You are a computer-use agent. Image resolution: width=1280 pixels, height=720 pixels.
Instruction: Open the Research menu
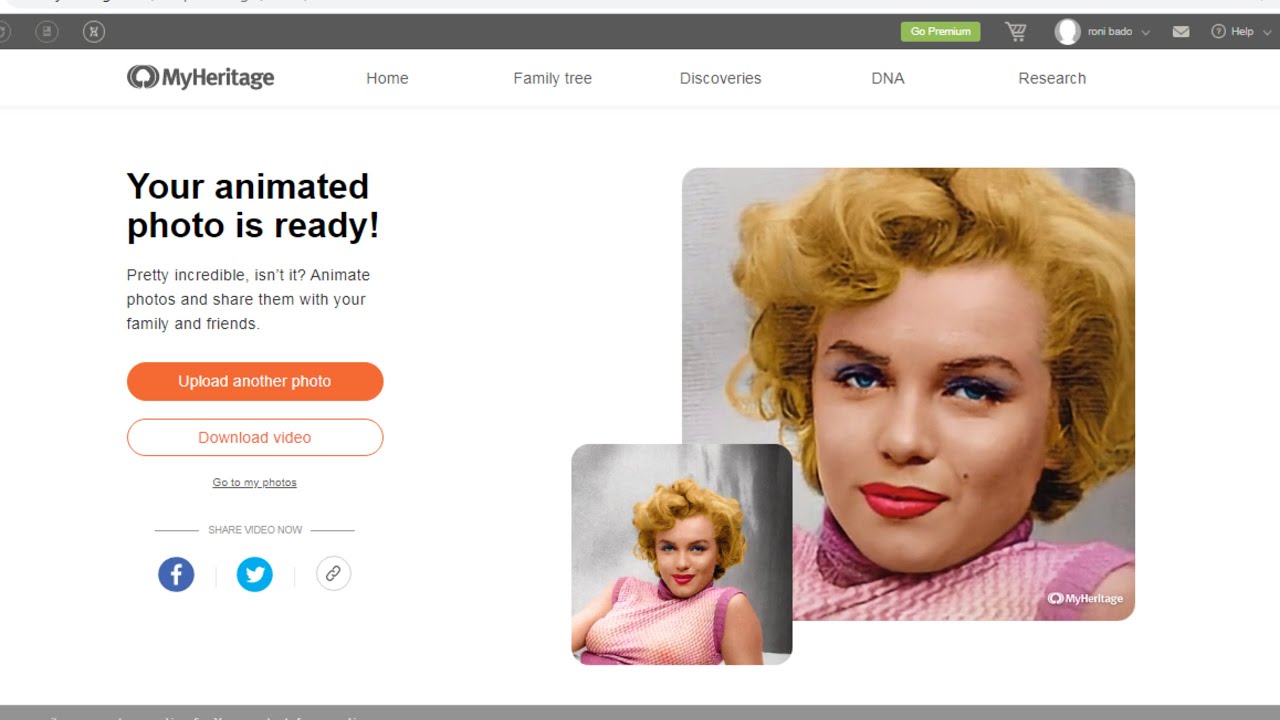pyautogui.click(x=1052, y=78)
